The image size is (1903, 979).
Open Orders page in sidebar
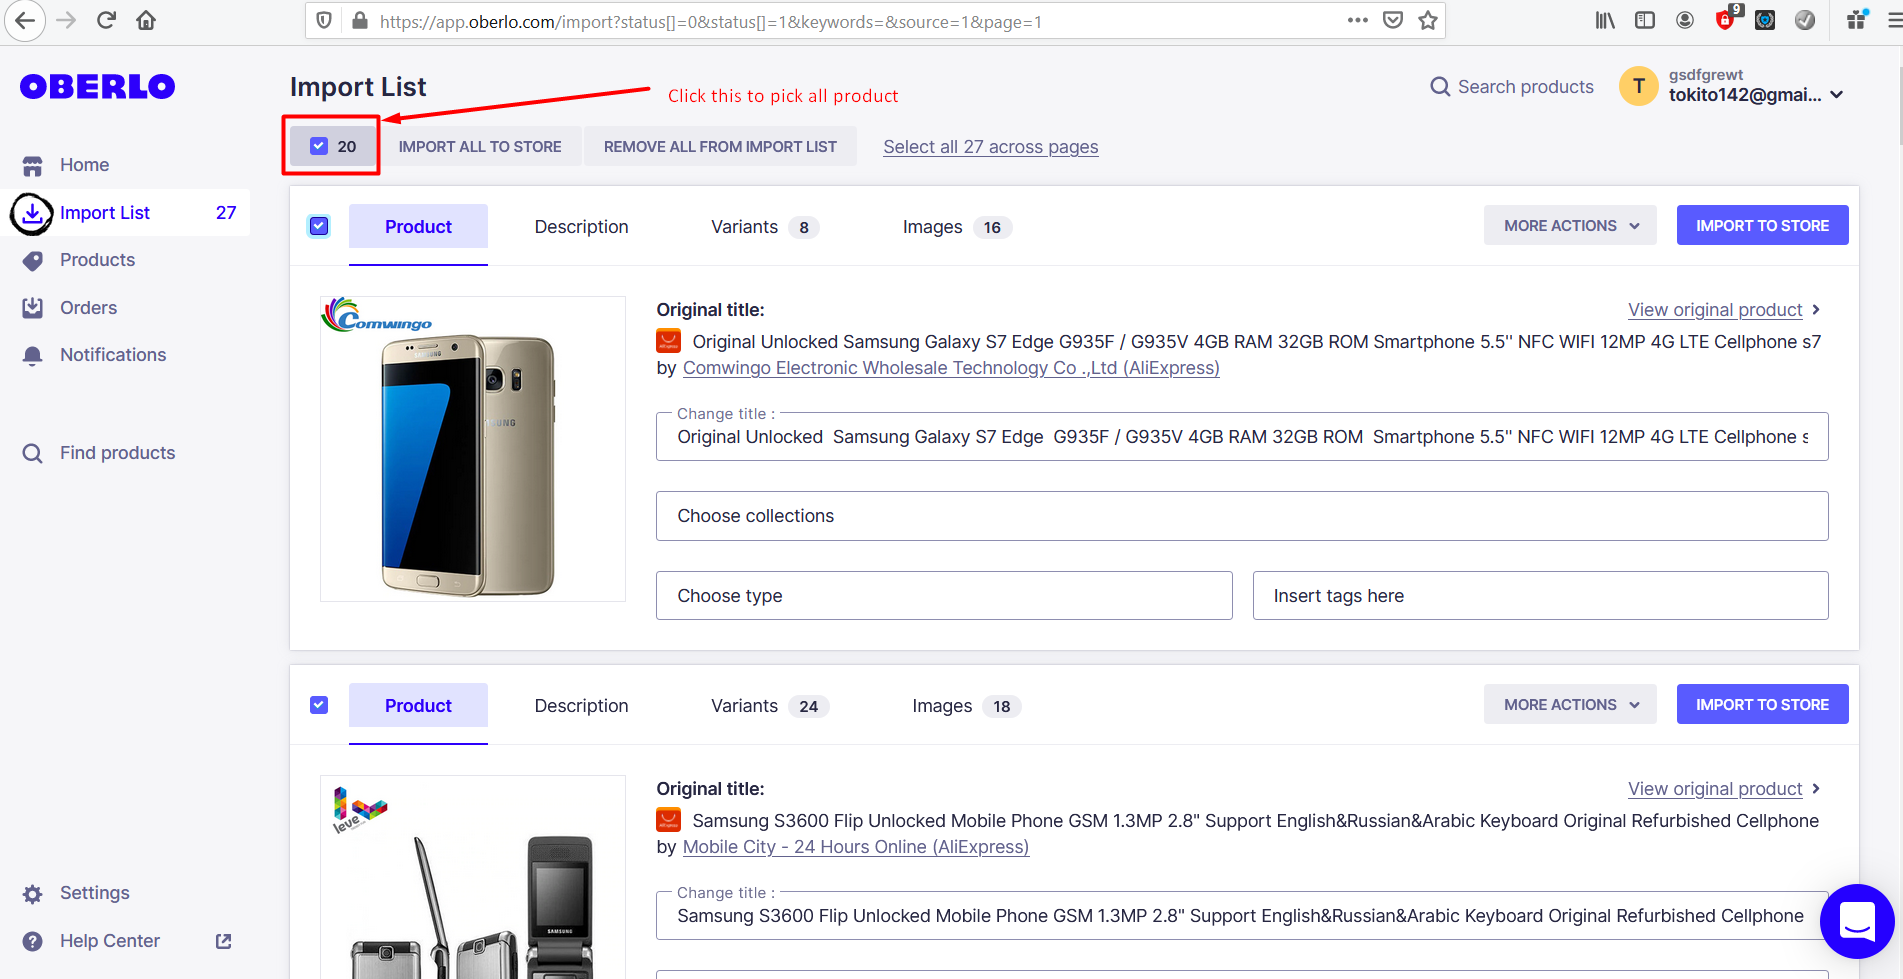click(88, 308)
